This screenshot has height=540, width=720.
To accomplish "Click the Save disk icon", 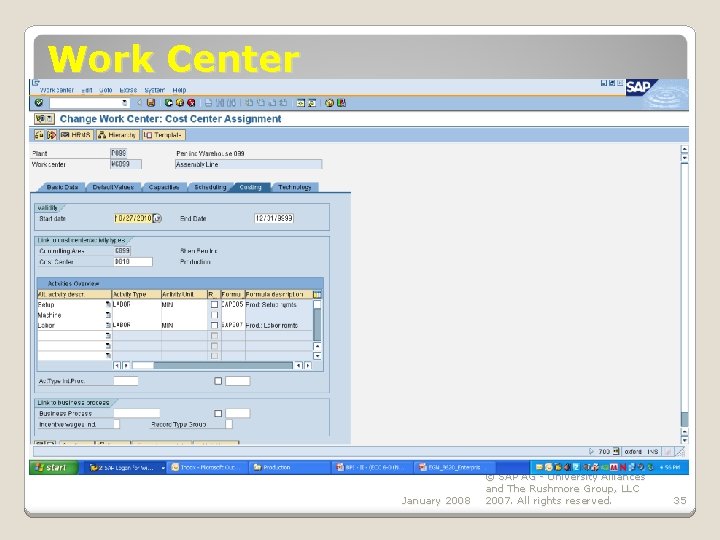I will 151,103.
